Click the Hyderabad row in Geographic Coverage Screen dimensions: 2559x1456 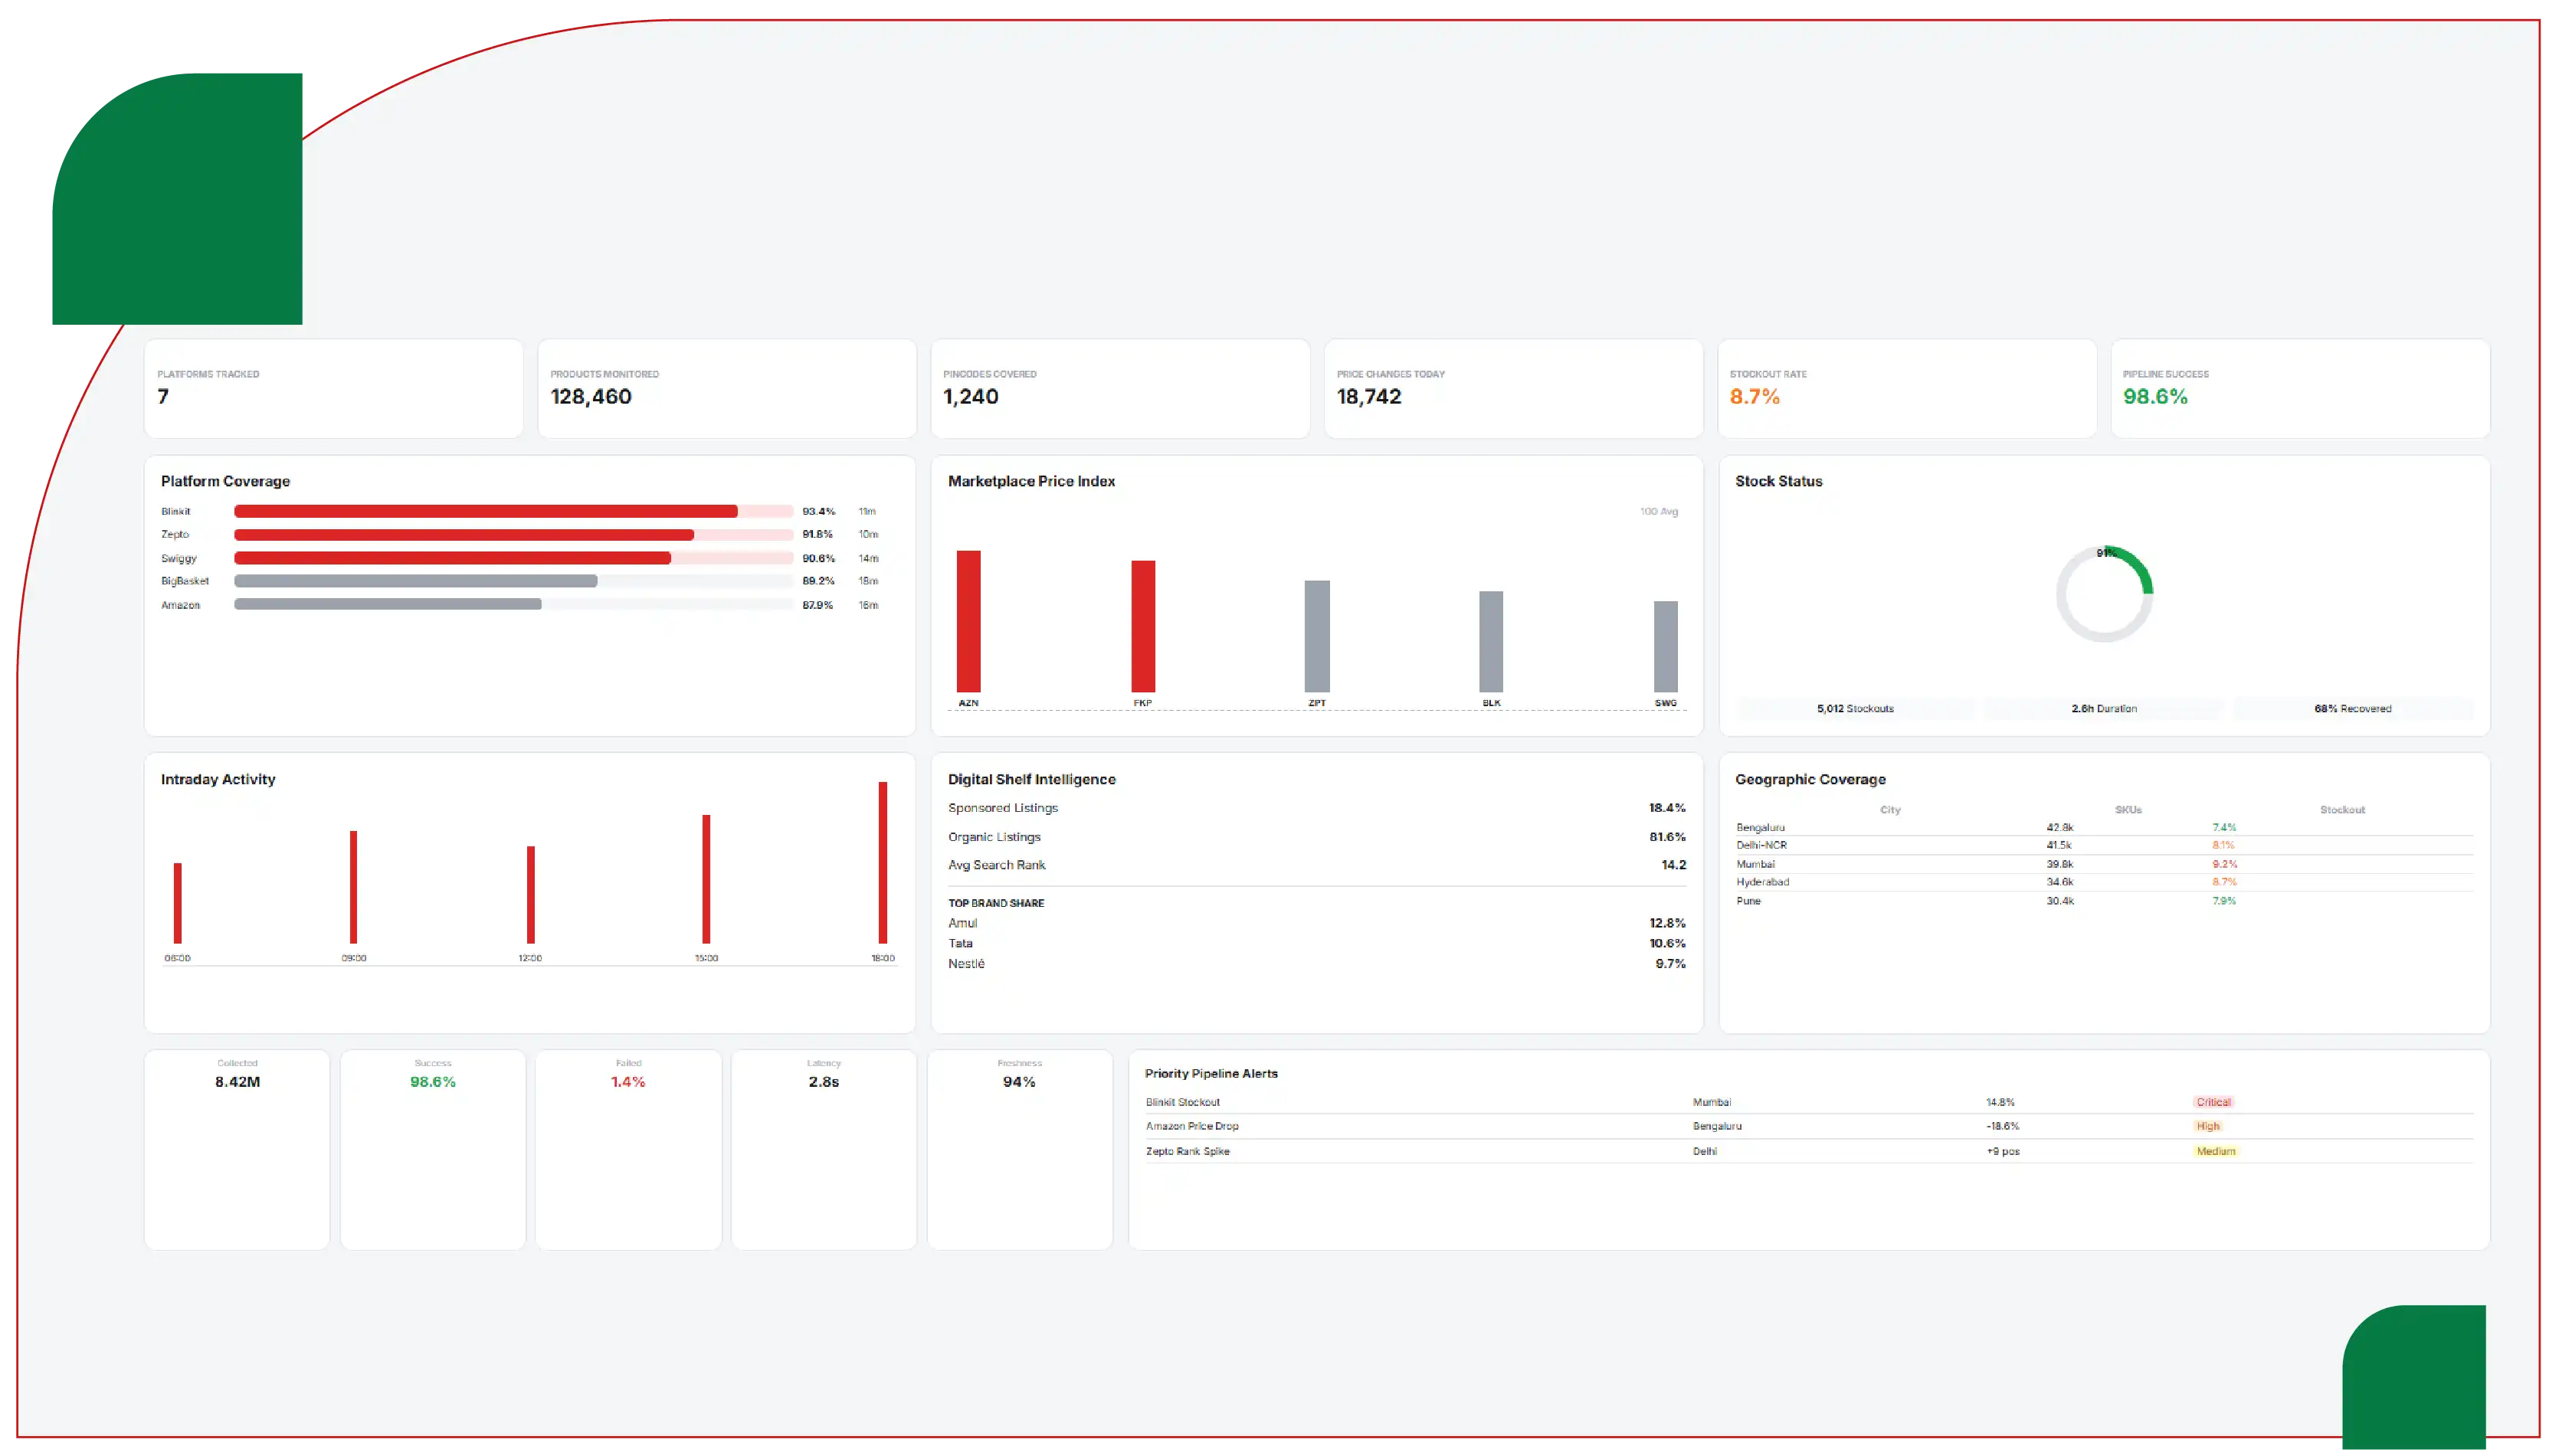pyautogui.click(x=2103, y=882)
